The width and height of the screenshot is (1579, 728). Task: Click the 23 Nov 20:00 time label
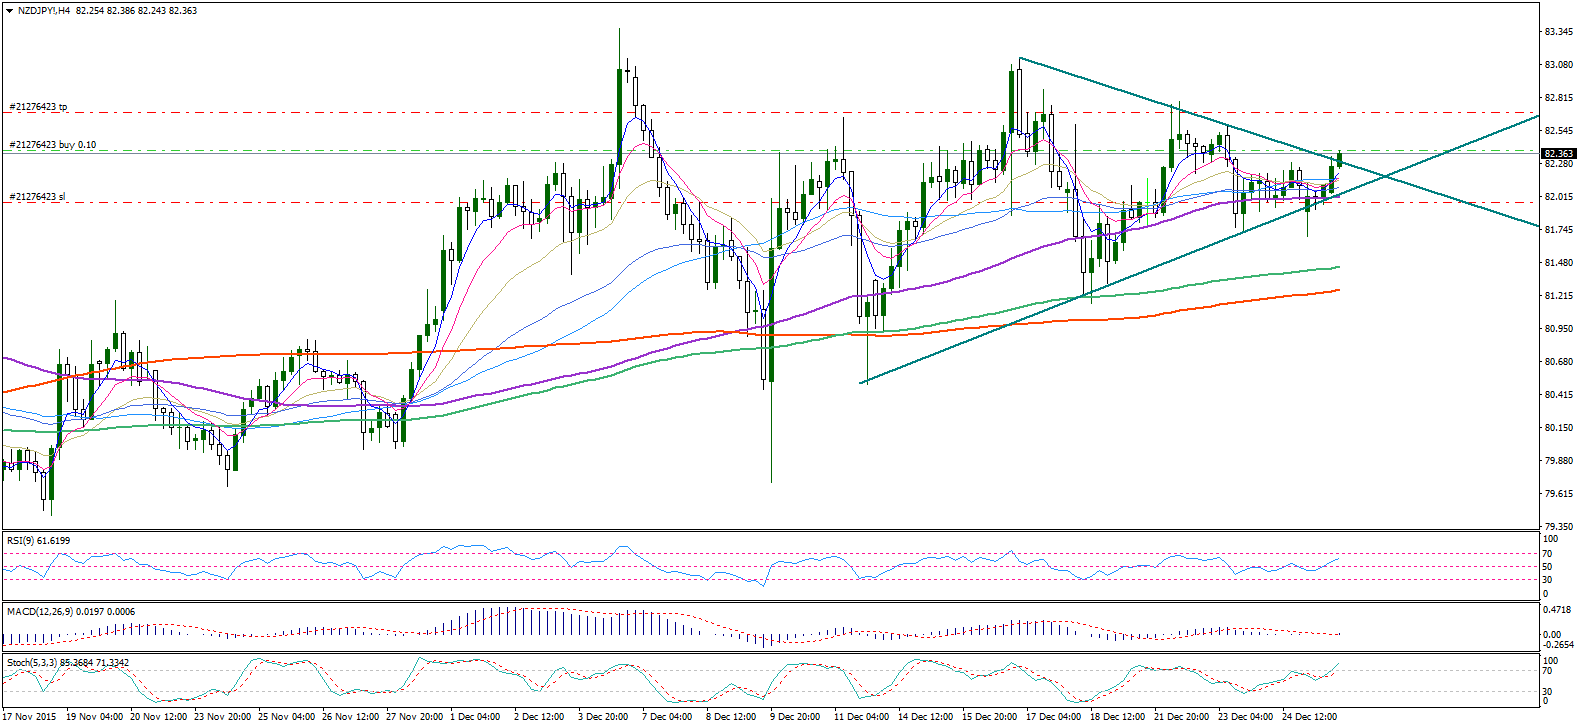click(x=224, y=717)
